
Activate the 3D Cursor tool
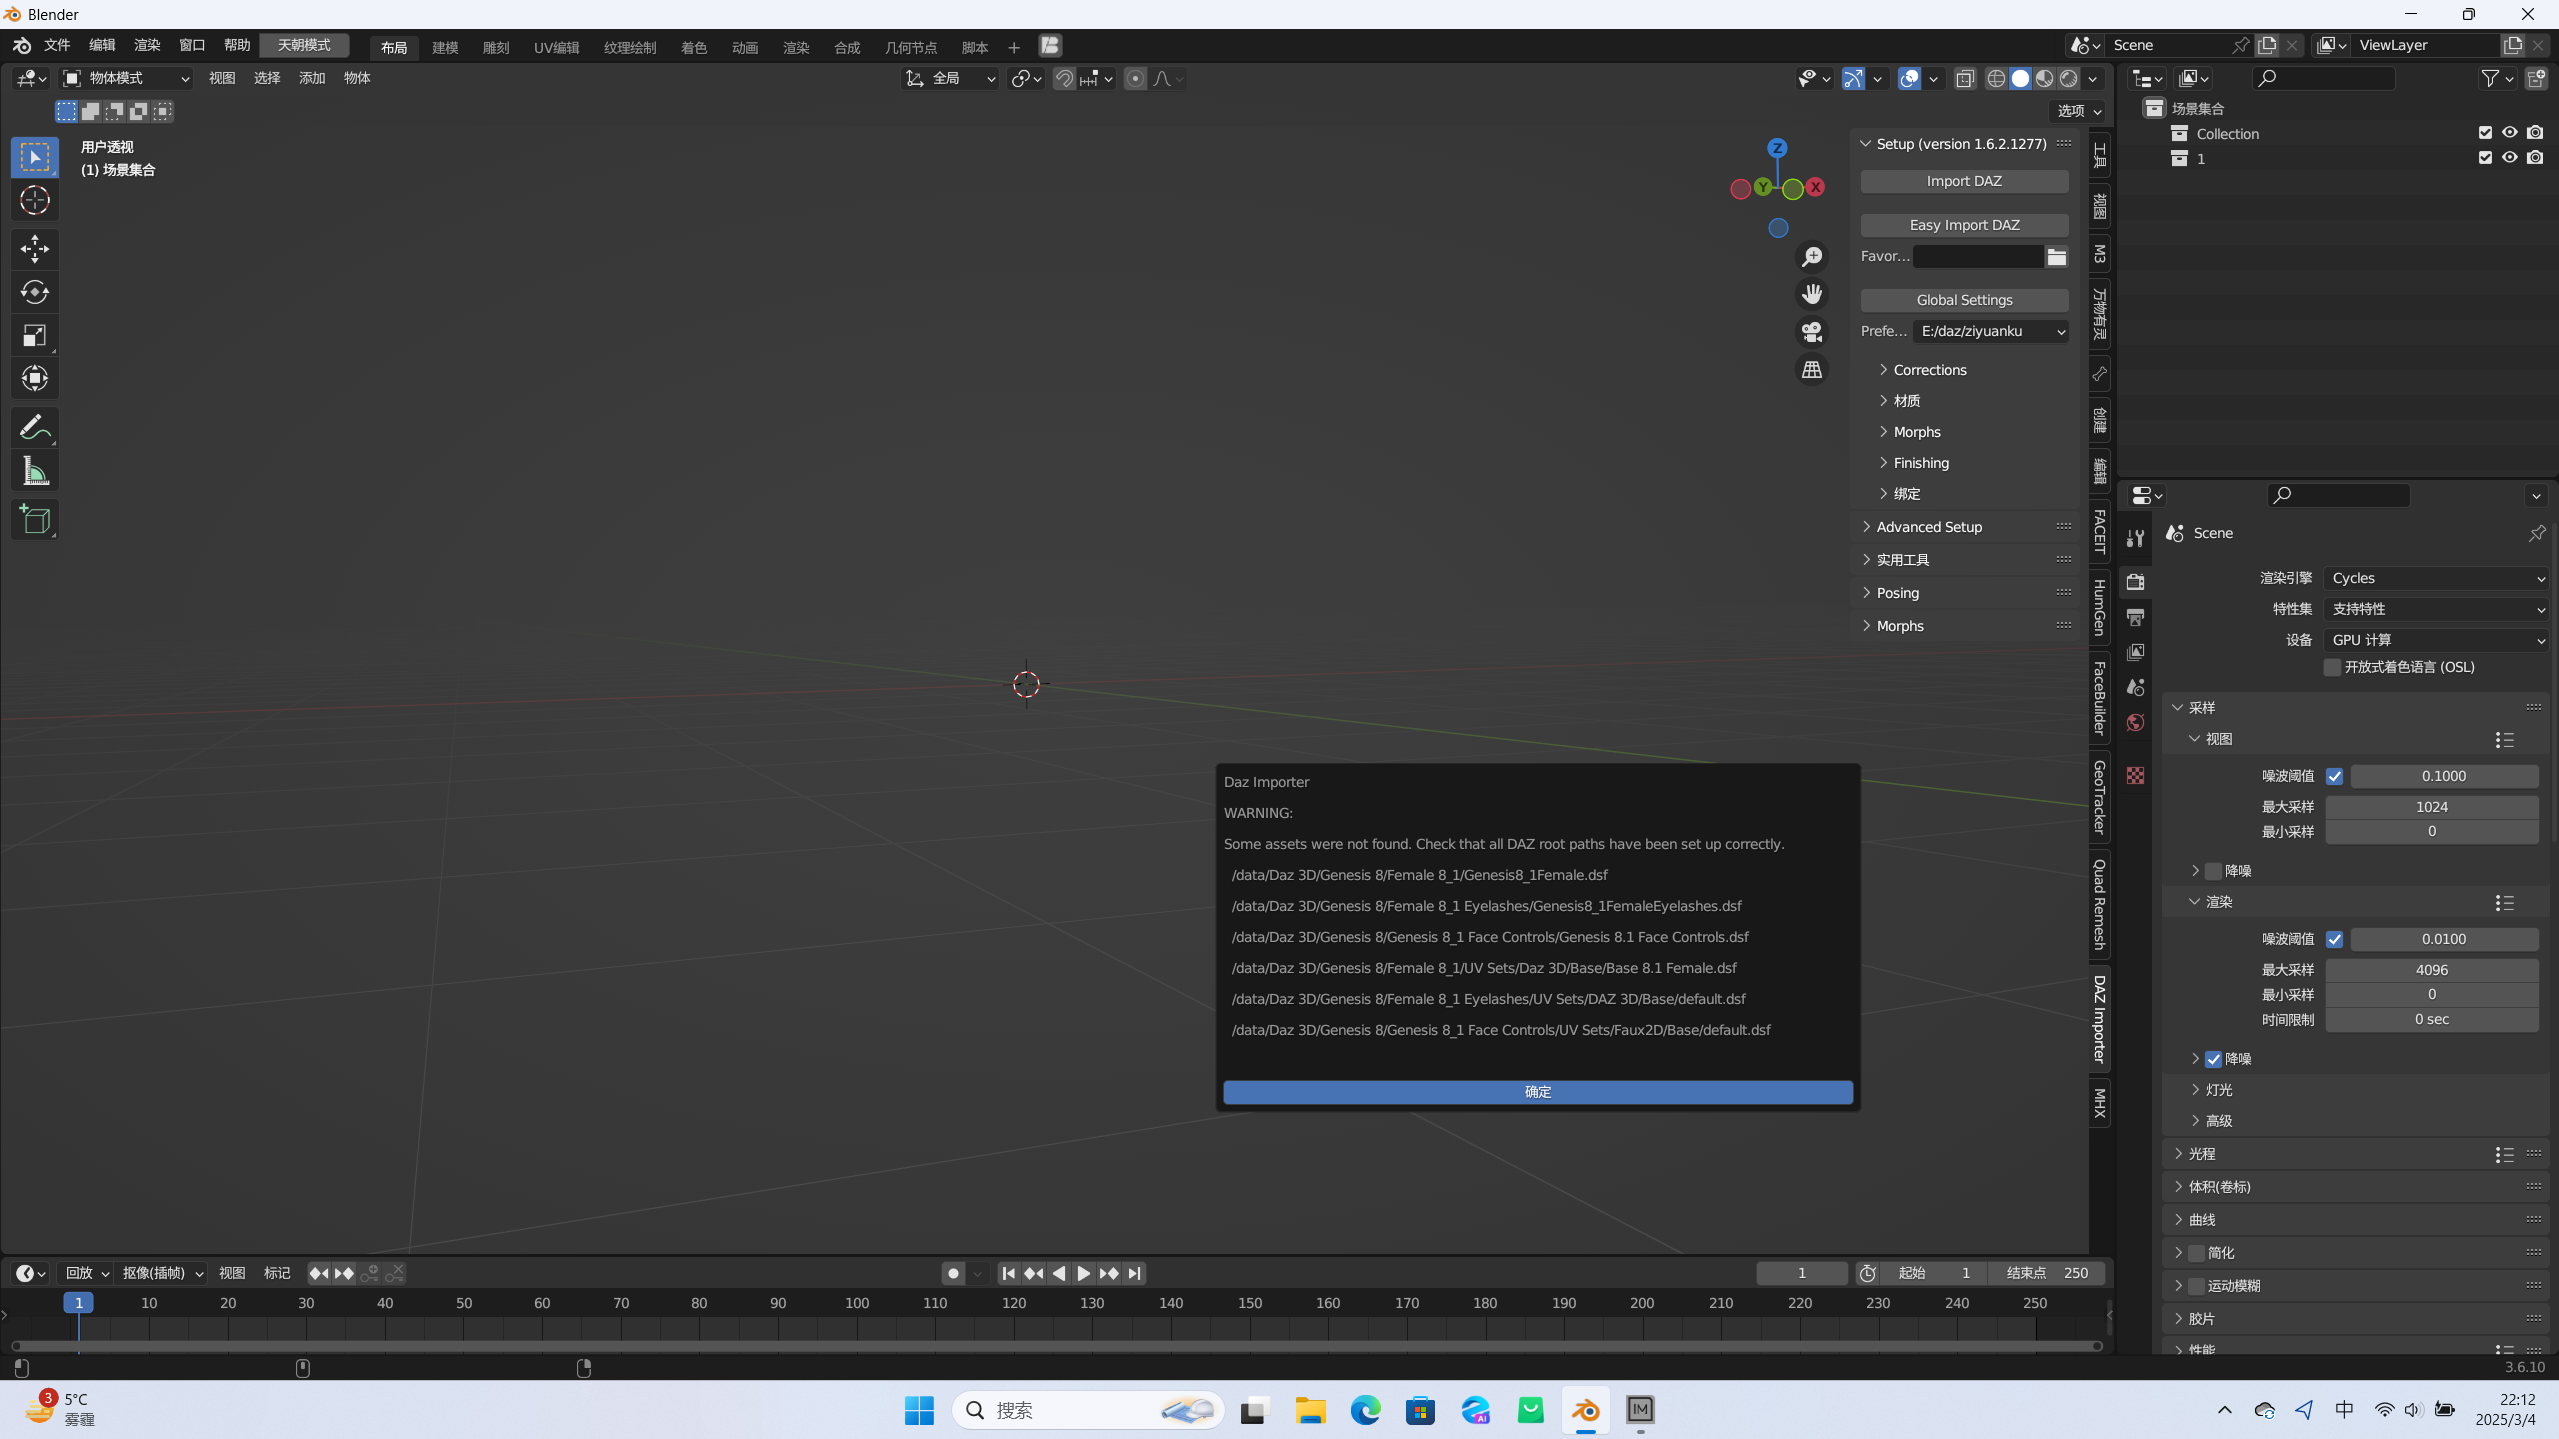pos(35,200)
